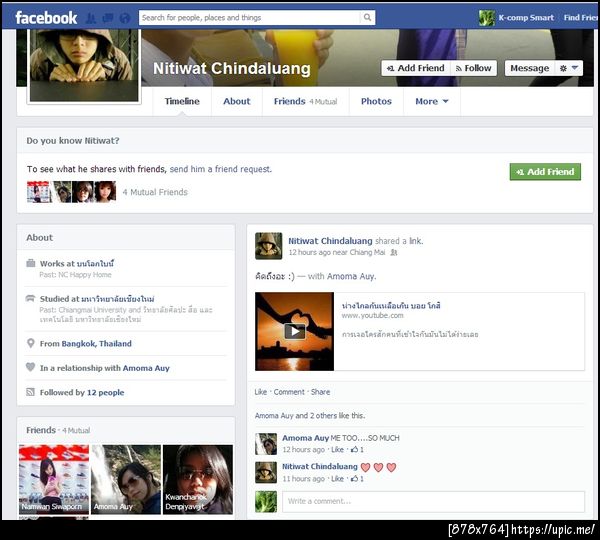Open Nitiwat Chindaluang post author name

pyautogui.click(x=330, y=241)
